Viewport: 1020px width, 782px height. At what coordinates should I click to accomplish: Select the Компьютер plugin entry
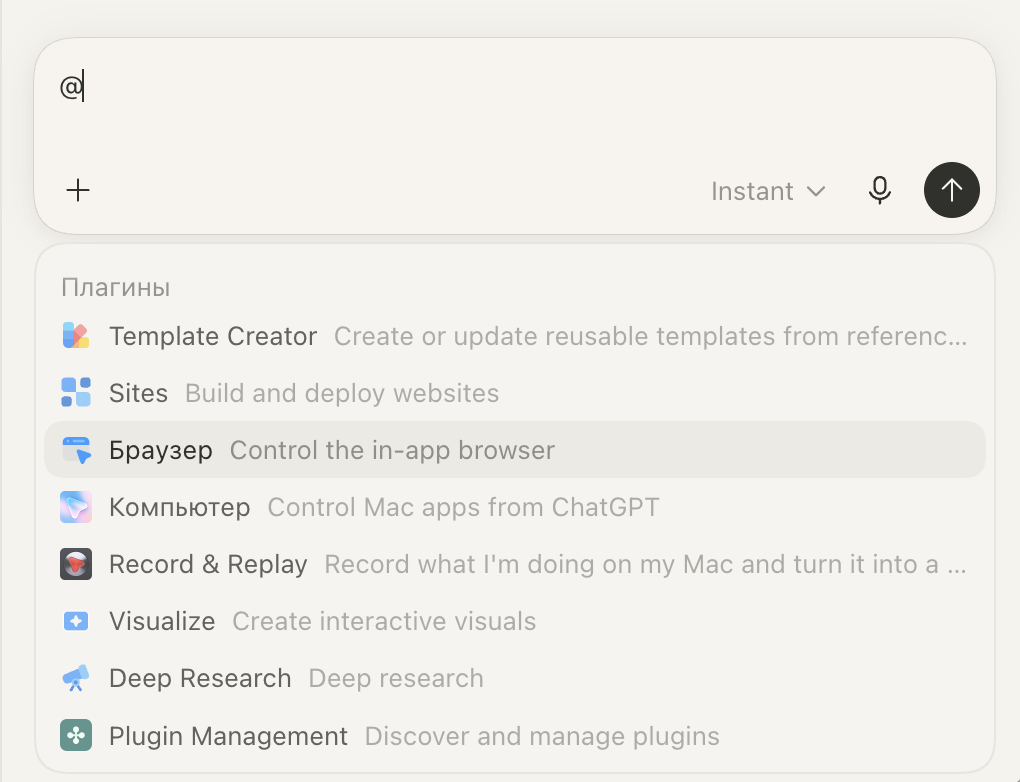(x=515, y=507)
